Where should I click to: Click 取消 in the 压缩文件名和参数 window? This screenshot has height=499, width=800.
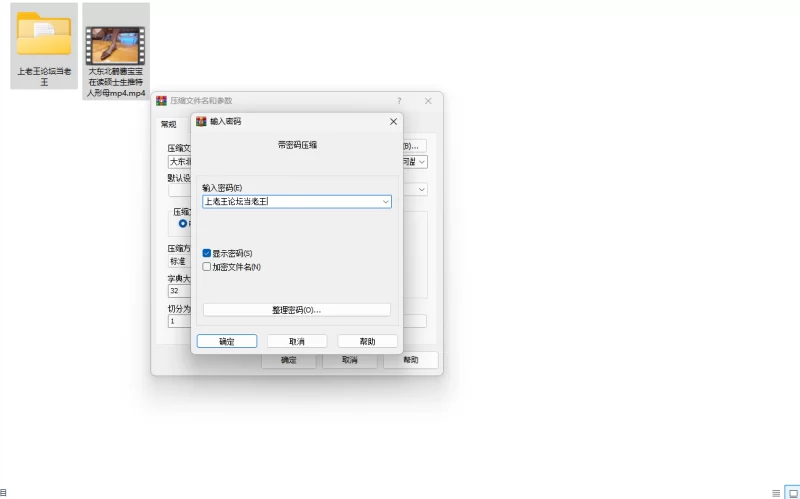pos(349,360)
